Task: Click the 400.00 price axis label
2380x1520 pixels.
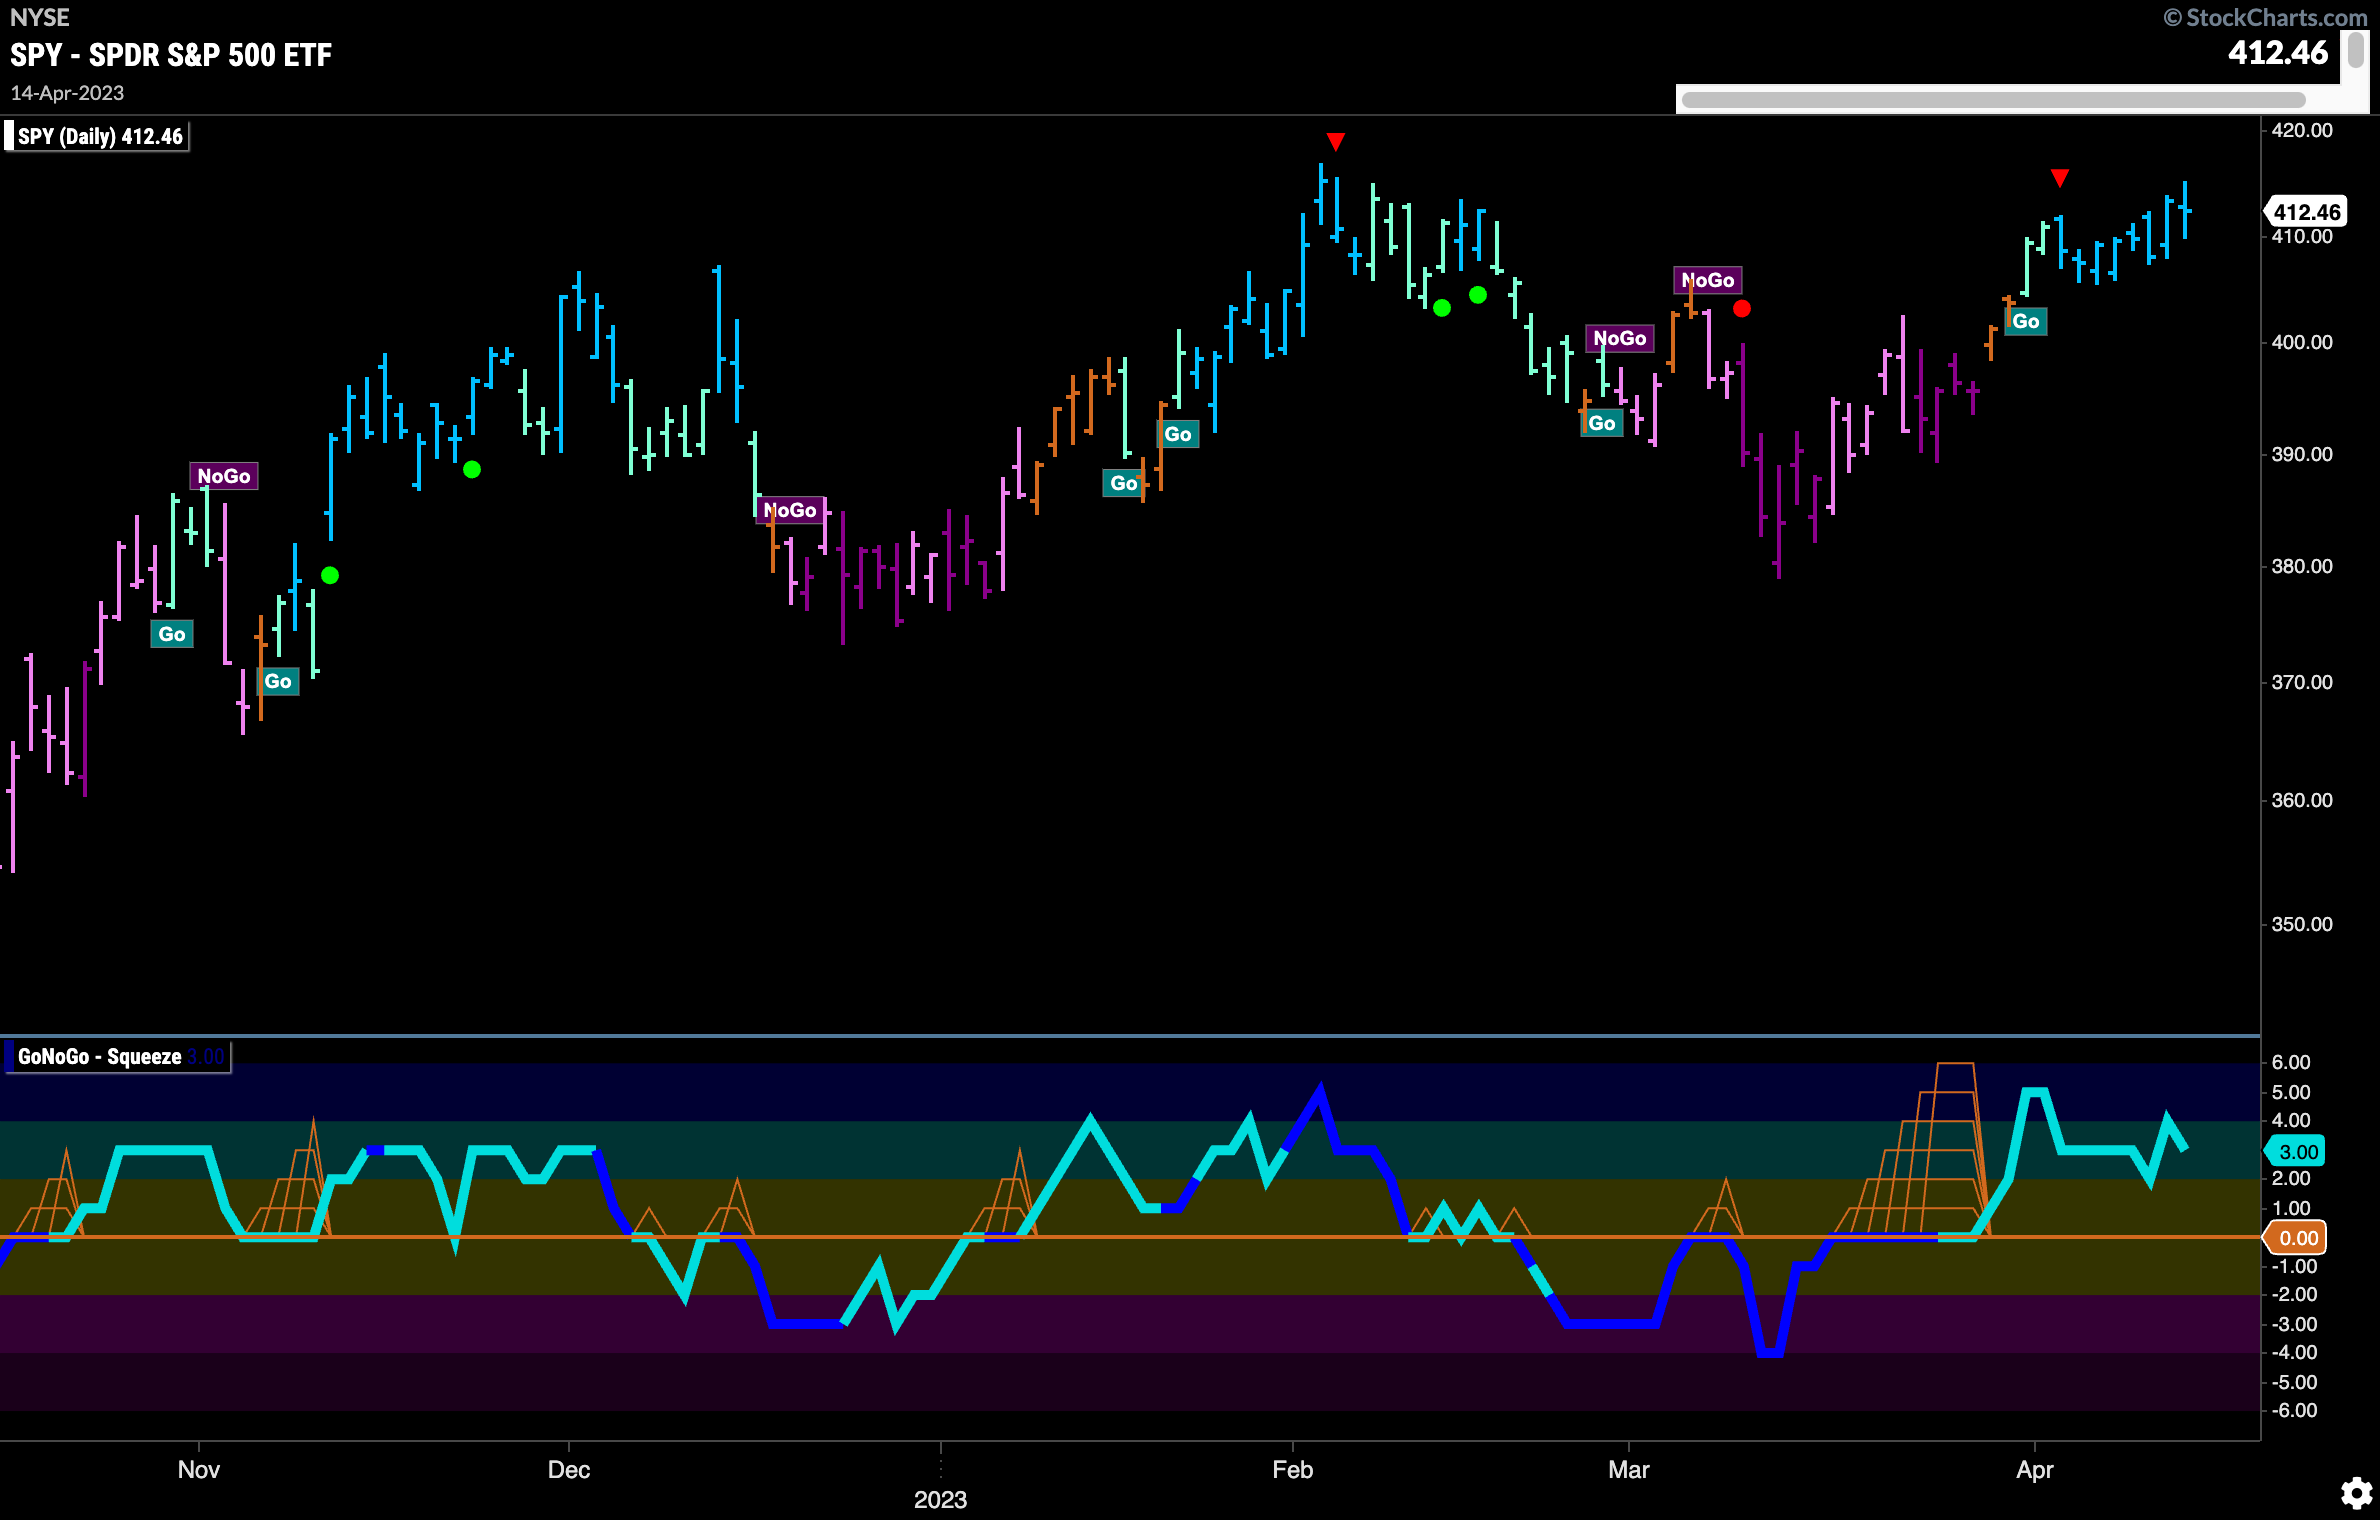Action: pos(2302,342)
